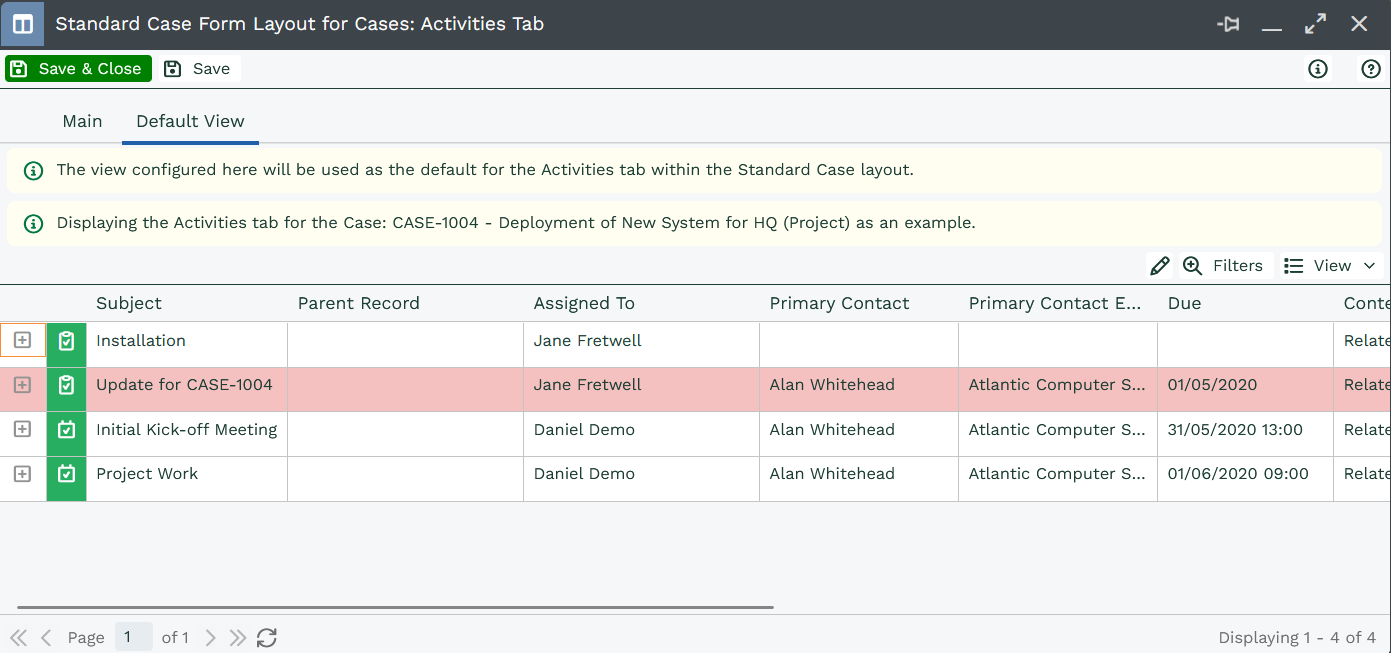Click the Save button
Viewport: 1391px width, 653px height.
pyautogui.click(x=198, y=69)
